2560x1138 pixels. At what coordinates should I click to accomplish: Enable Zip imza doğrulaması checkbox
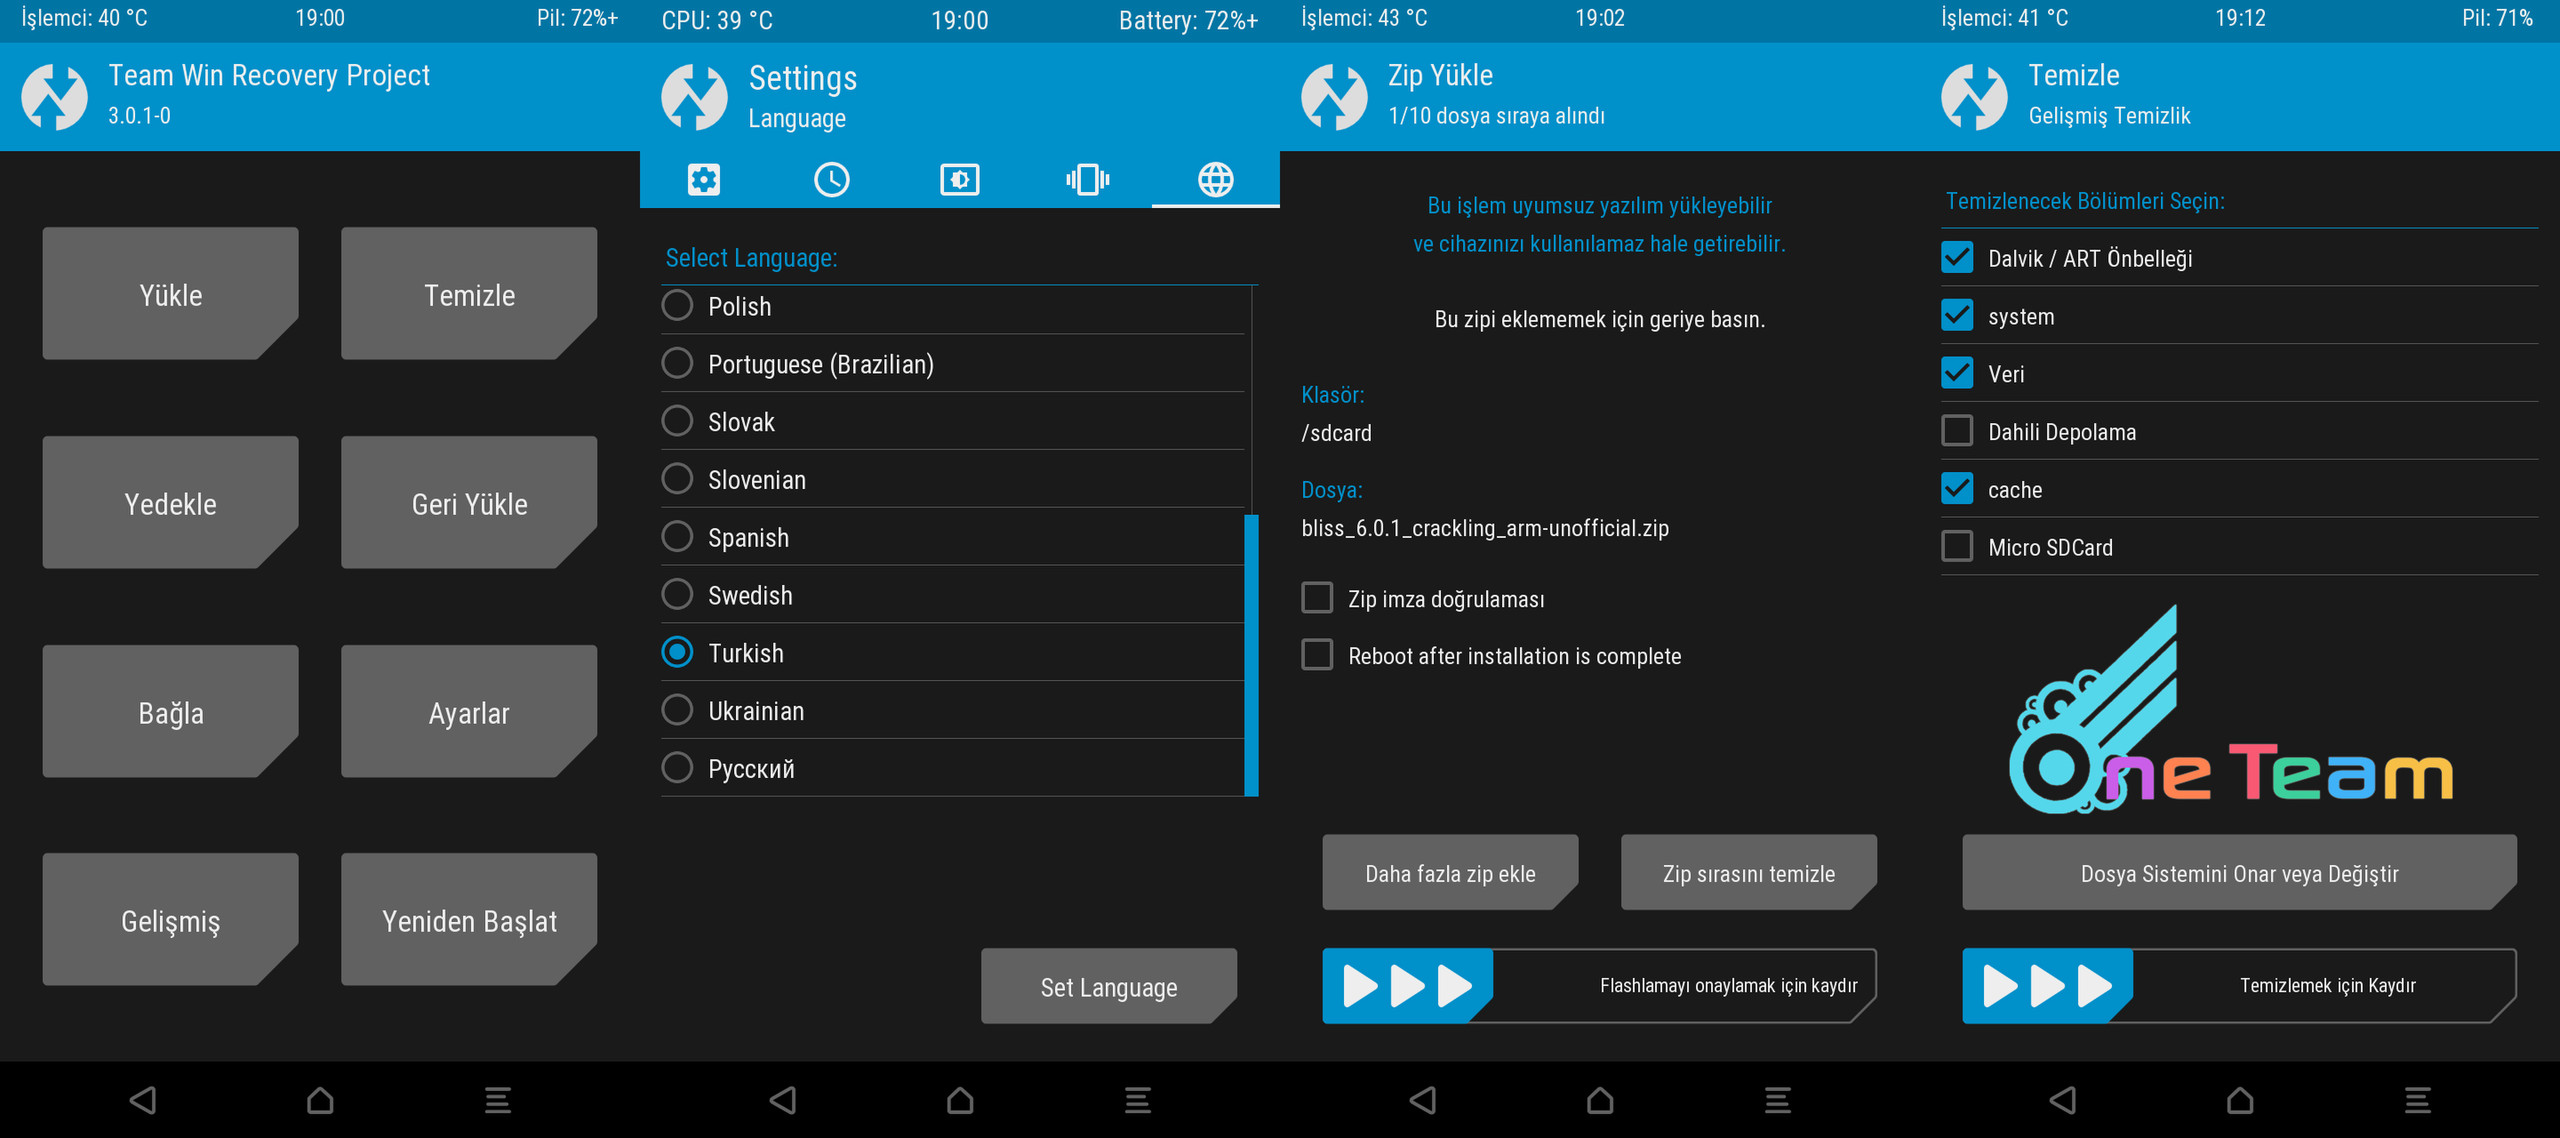1317,598
